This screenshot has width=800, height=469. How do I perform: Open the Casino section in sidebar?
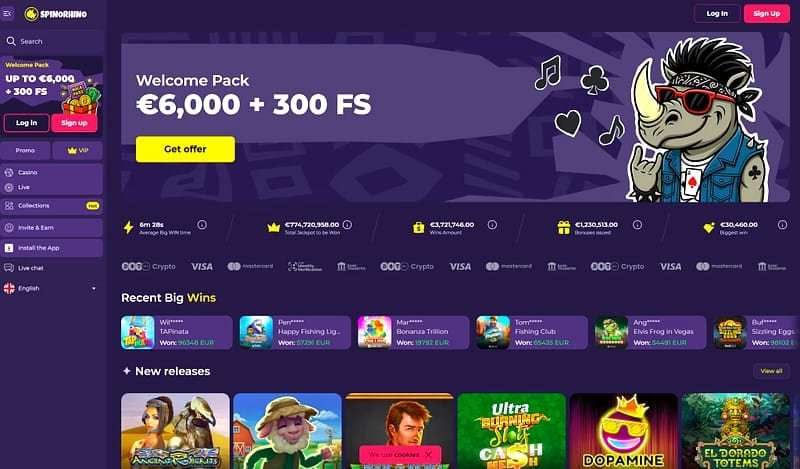pos(52,172)
